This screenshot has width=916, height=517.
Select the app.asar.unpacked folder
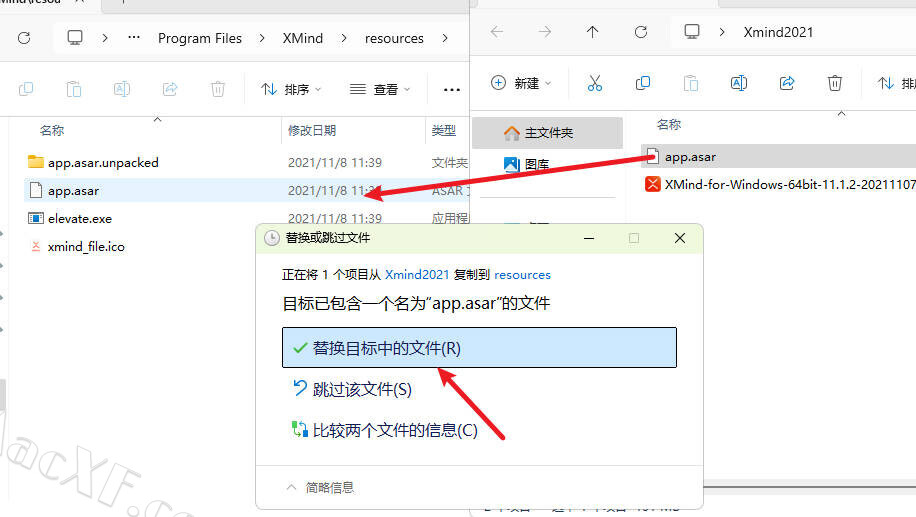(x=103, y=162)
